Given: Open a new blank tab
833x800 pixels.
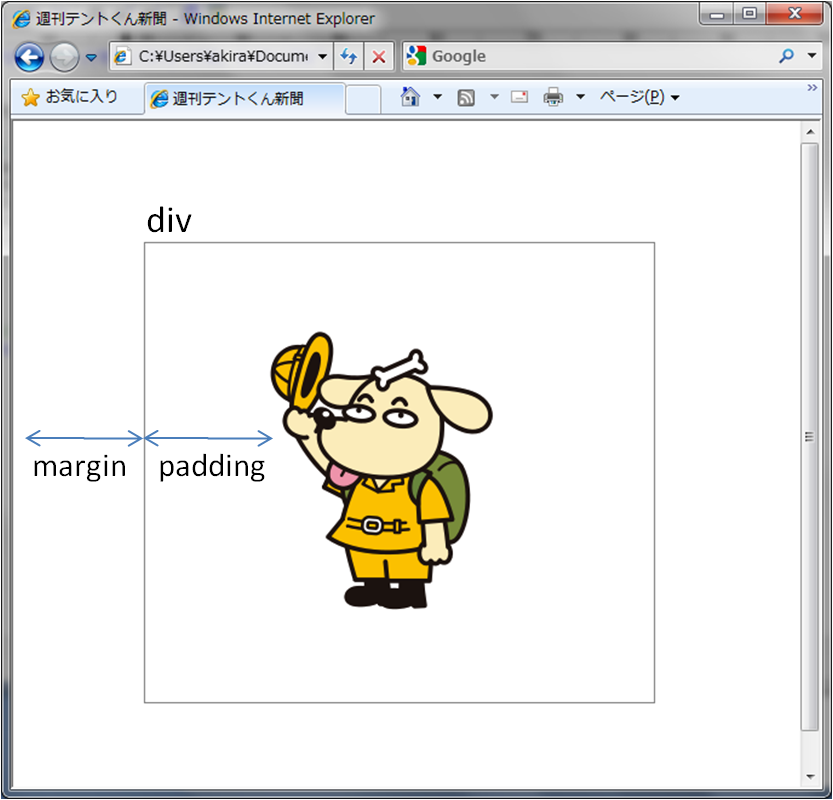Looking at the screenshot, I should coord(363,99).
